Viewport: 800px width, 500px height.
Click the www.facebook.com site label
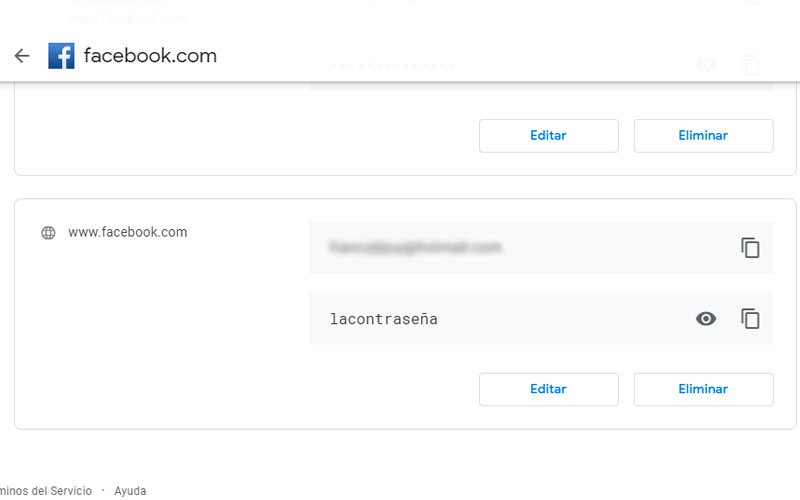pyautogui.click(x=127, y=232)
